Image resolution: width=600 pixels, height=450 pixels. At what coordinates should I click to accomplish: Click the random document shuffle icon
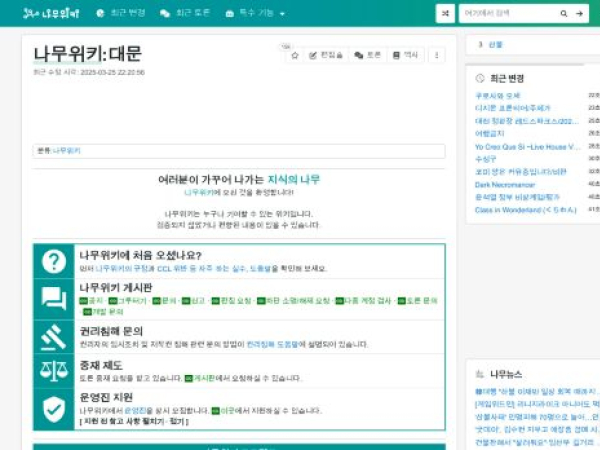pos(445,13)
